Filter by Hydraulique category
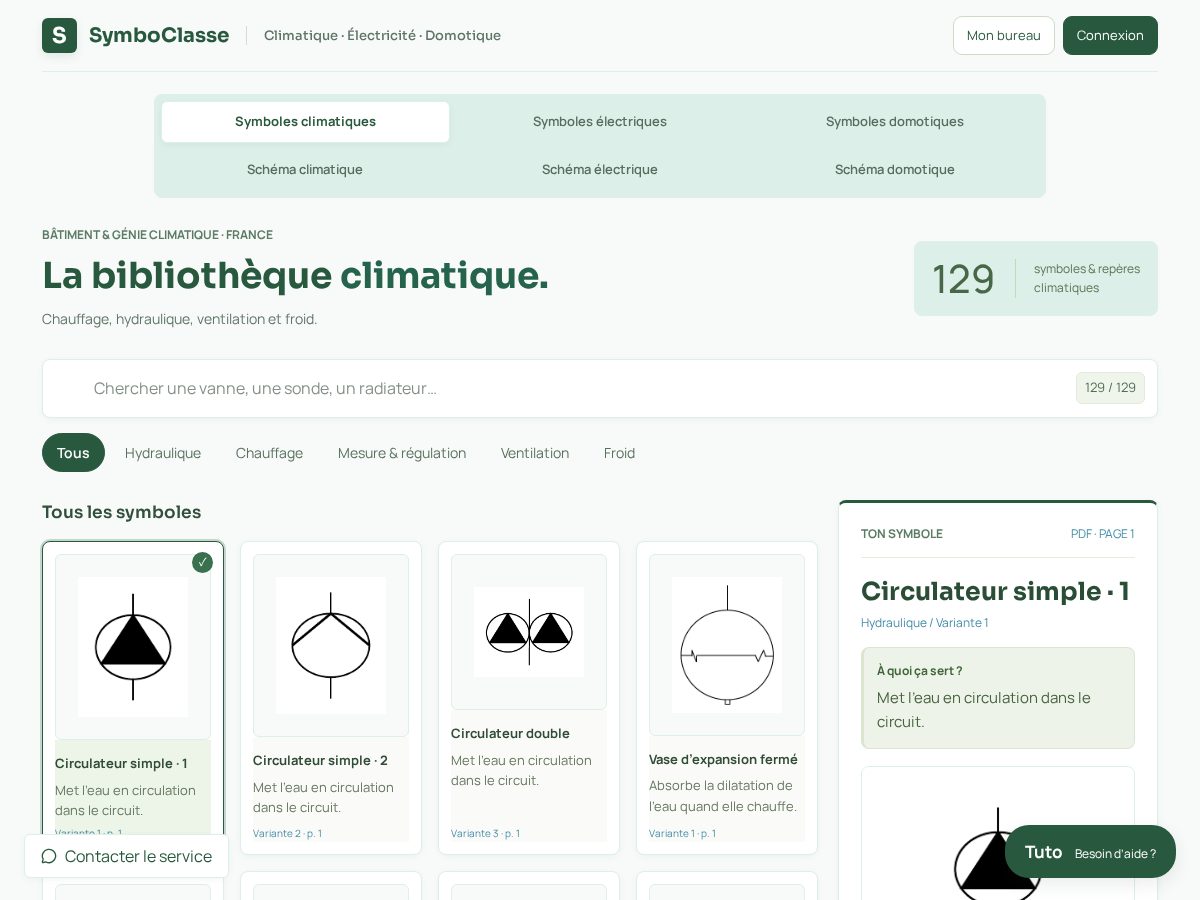 [x=163, y=453]
